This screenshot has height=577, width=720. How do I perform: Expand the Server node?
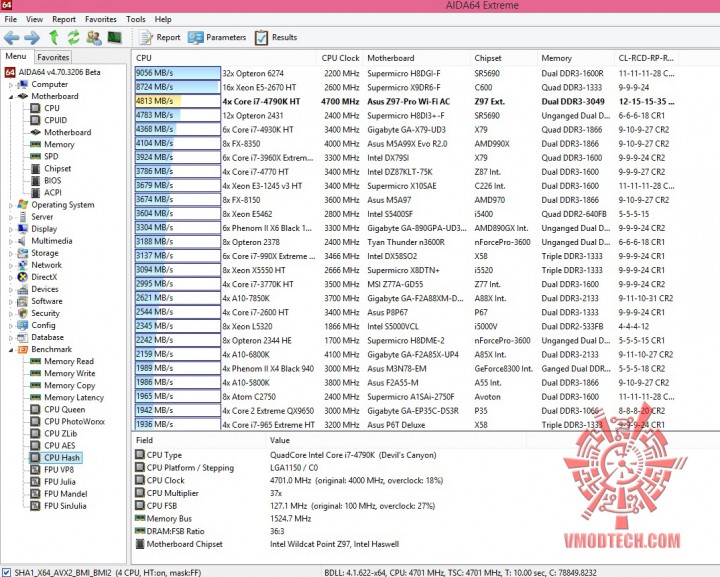point(11,217)
